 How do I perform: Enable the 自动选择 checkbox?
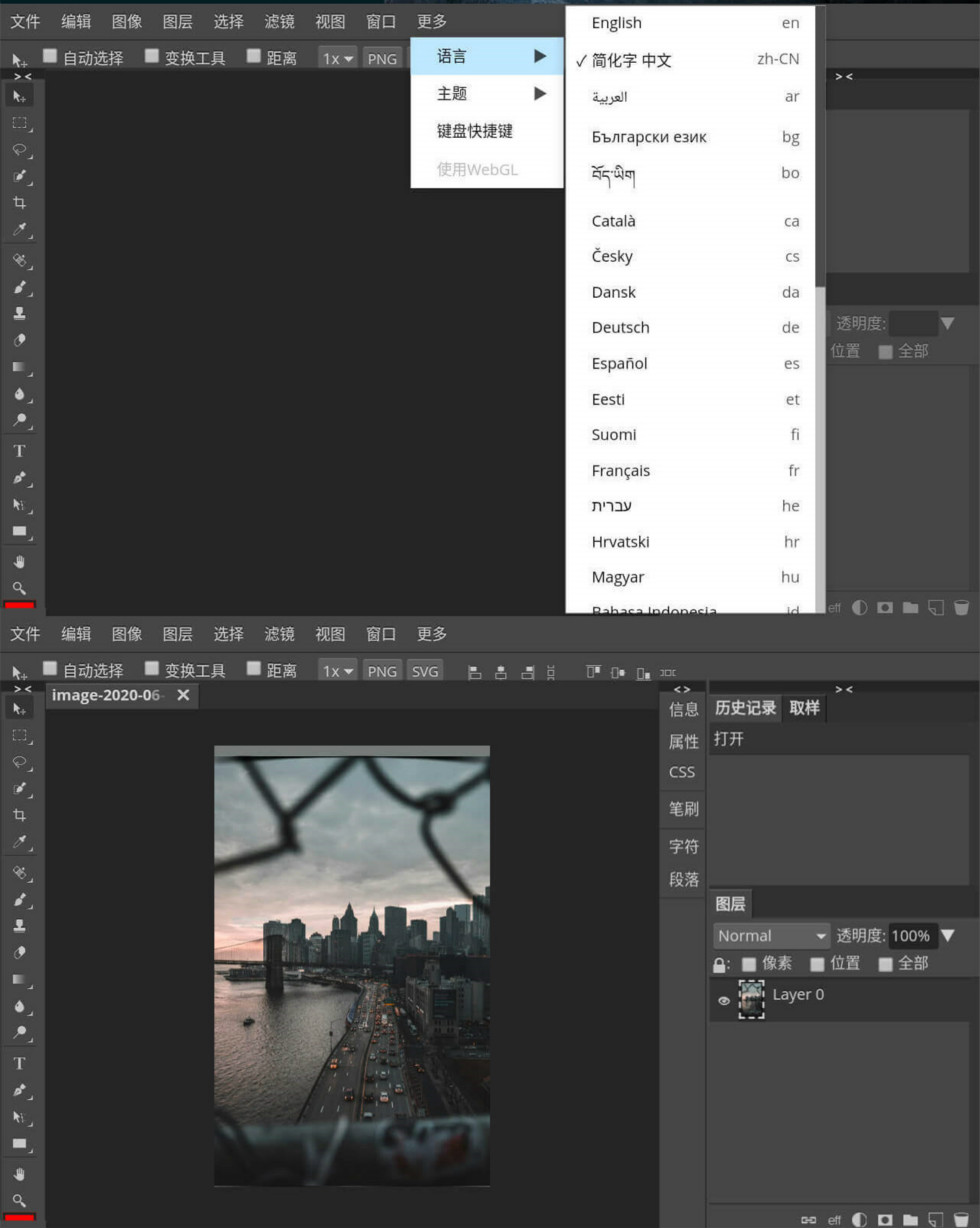click(49, 669)
